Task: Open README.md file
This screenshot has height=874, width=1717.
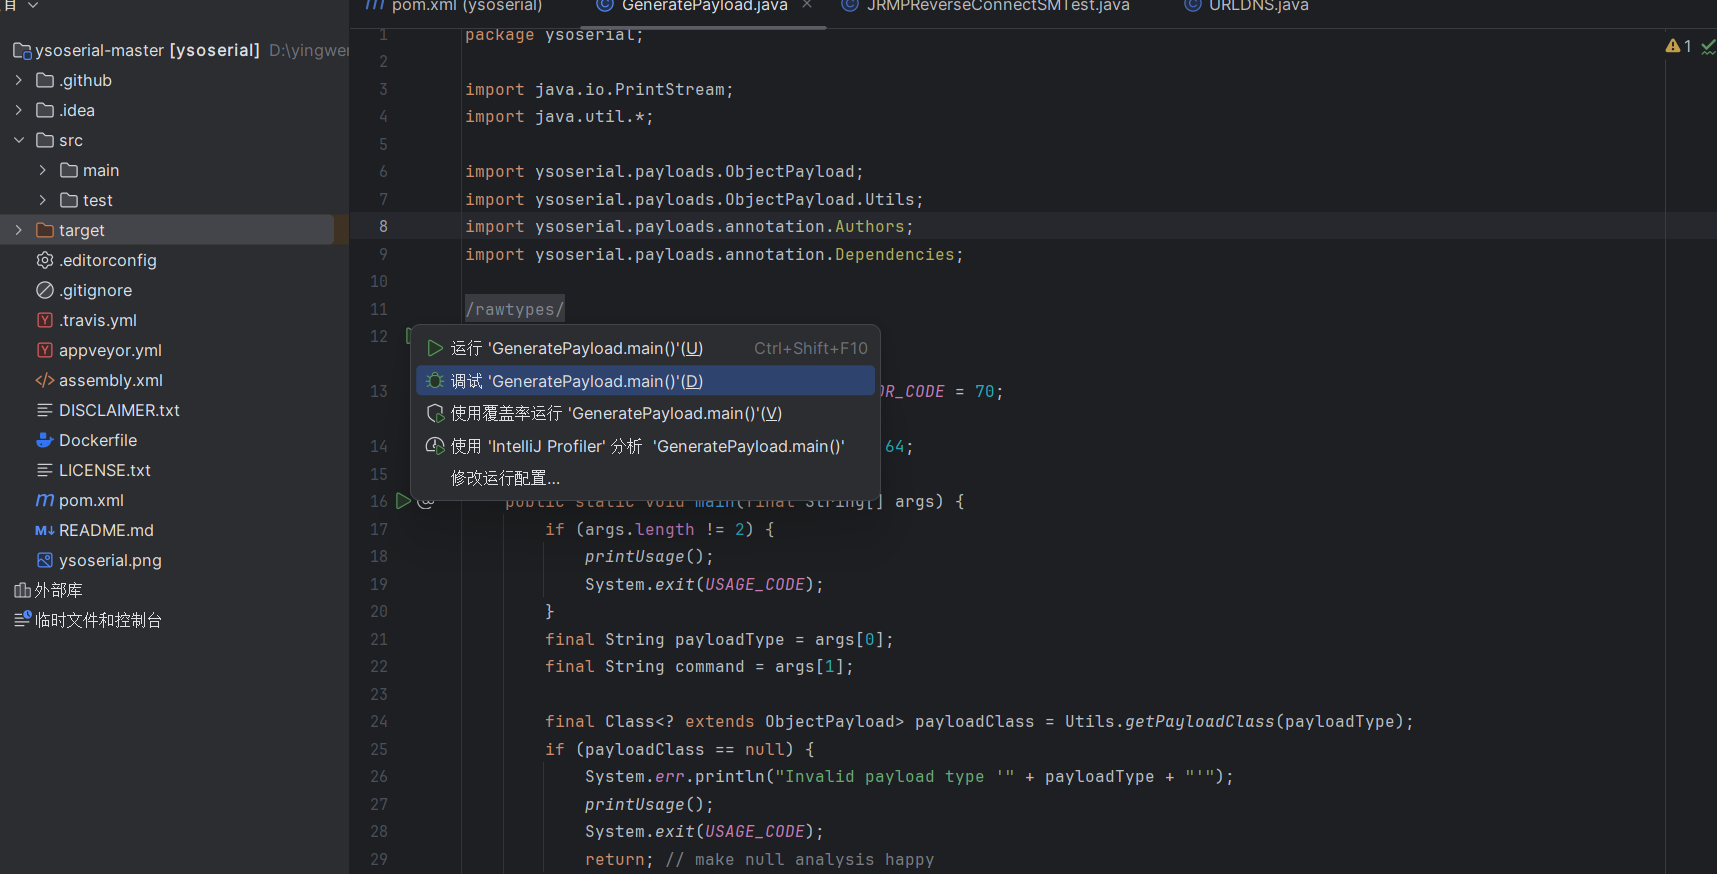Action: tap(106, 530)
